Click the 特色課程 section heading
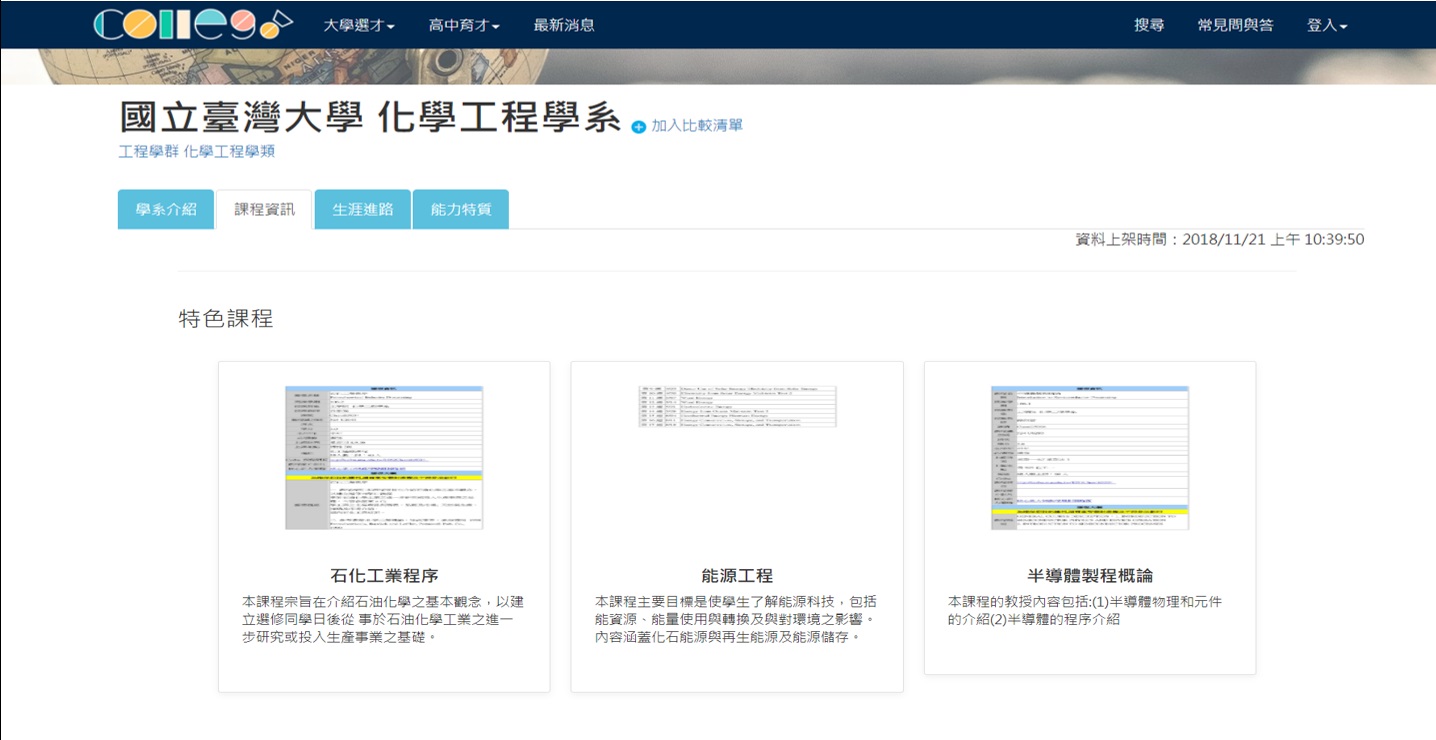The image size is (1436, 740). tap(226, 319)
